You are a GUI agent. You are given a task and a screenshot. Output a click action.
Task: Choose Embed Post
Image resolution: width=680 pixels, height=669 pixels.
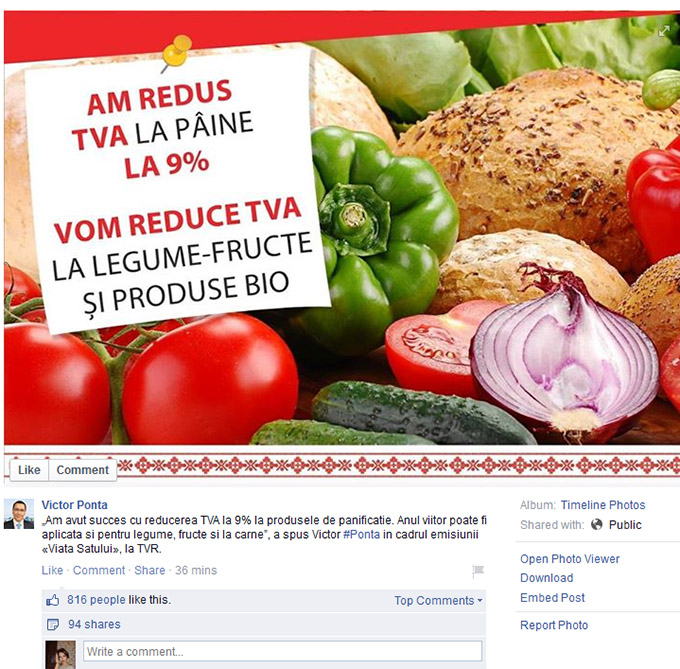pyautogui.click(x=552, y=597)
